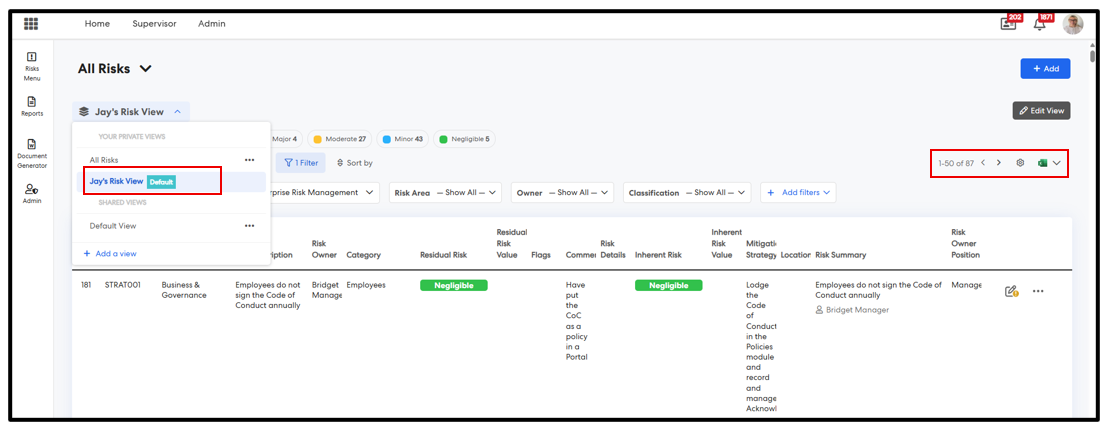Toggle the Negligible 5 rating filter chip
The width and height of the screenshot is (1105, 432).
pos(466,139)
